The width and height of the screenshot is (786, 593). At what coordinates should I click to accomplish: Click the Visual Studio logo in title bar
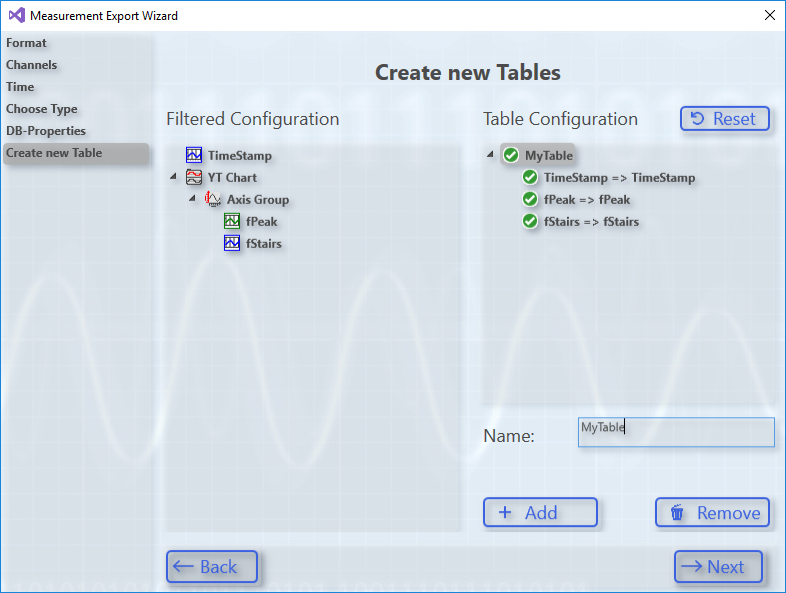click(x=17, y=15)
